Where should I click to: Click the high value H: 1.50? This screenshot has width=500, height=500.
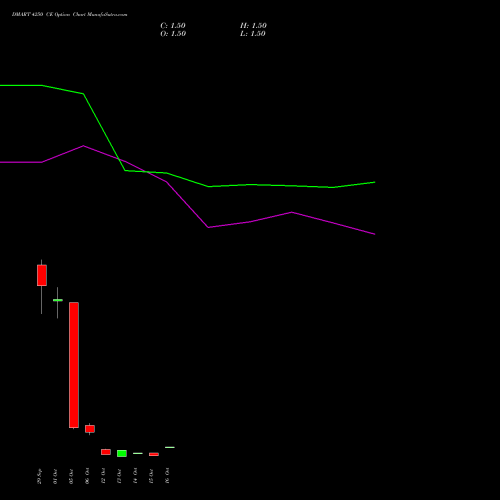tap(253, 26)
